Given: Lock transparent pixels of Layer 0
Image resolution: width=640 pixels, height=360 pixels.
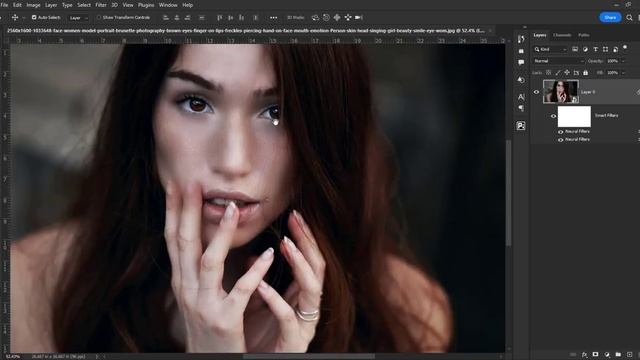Looking at the screenshot, I should pos(549,73).
